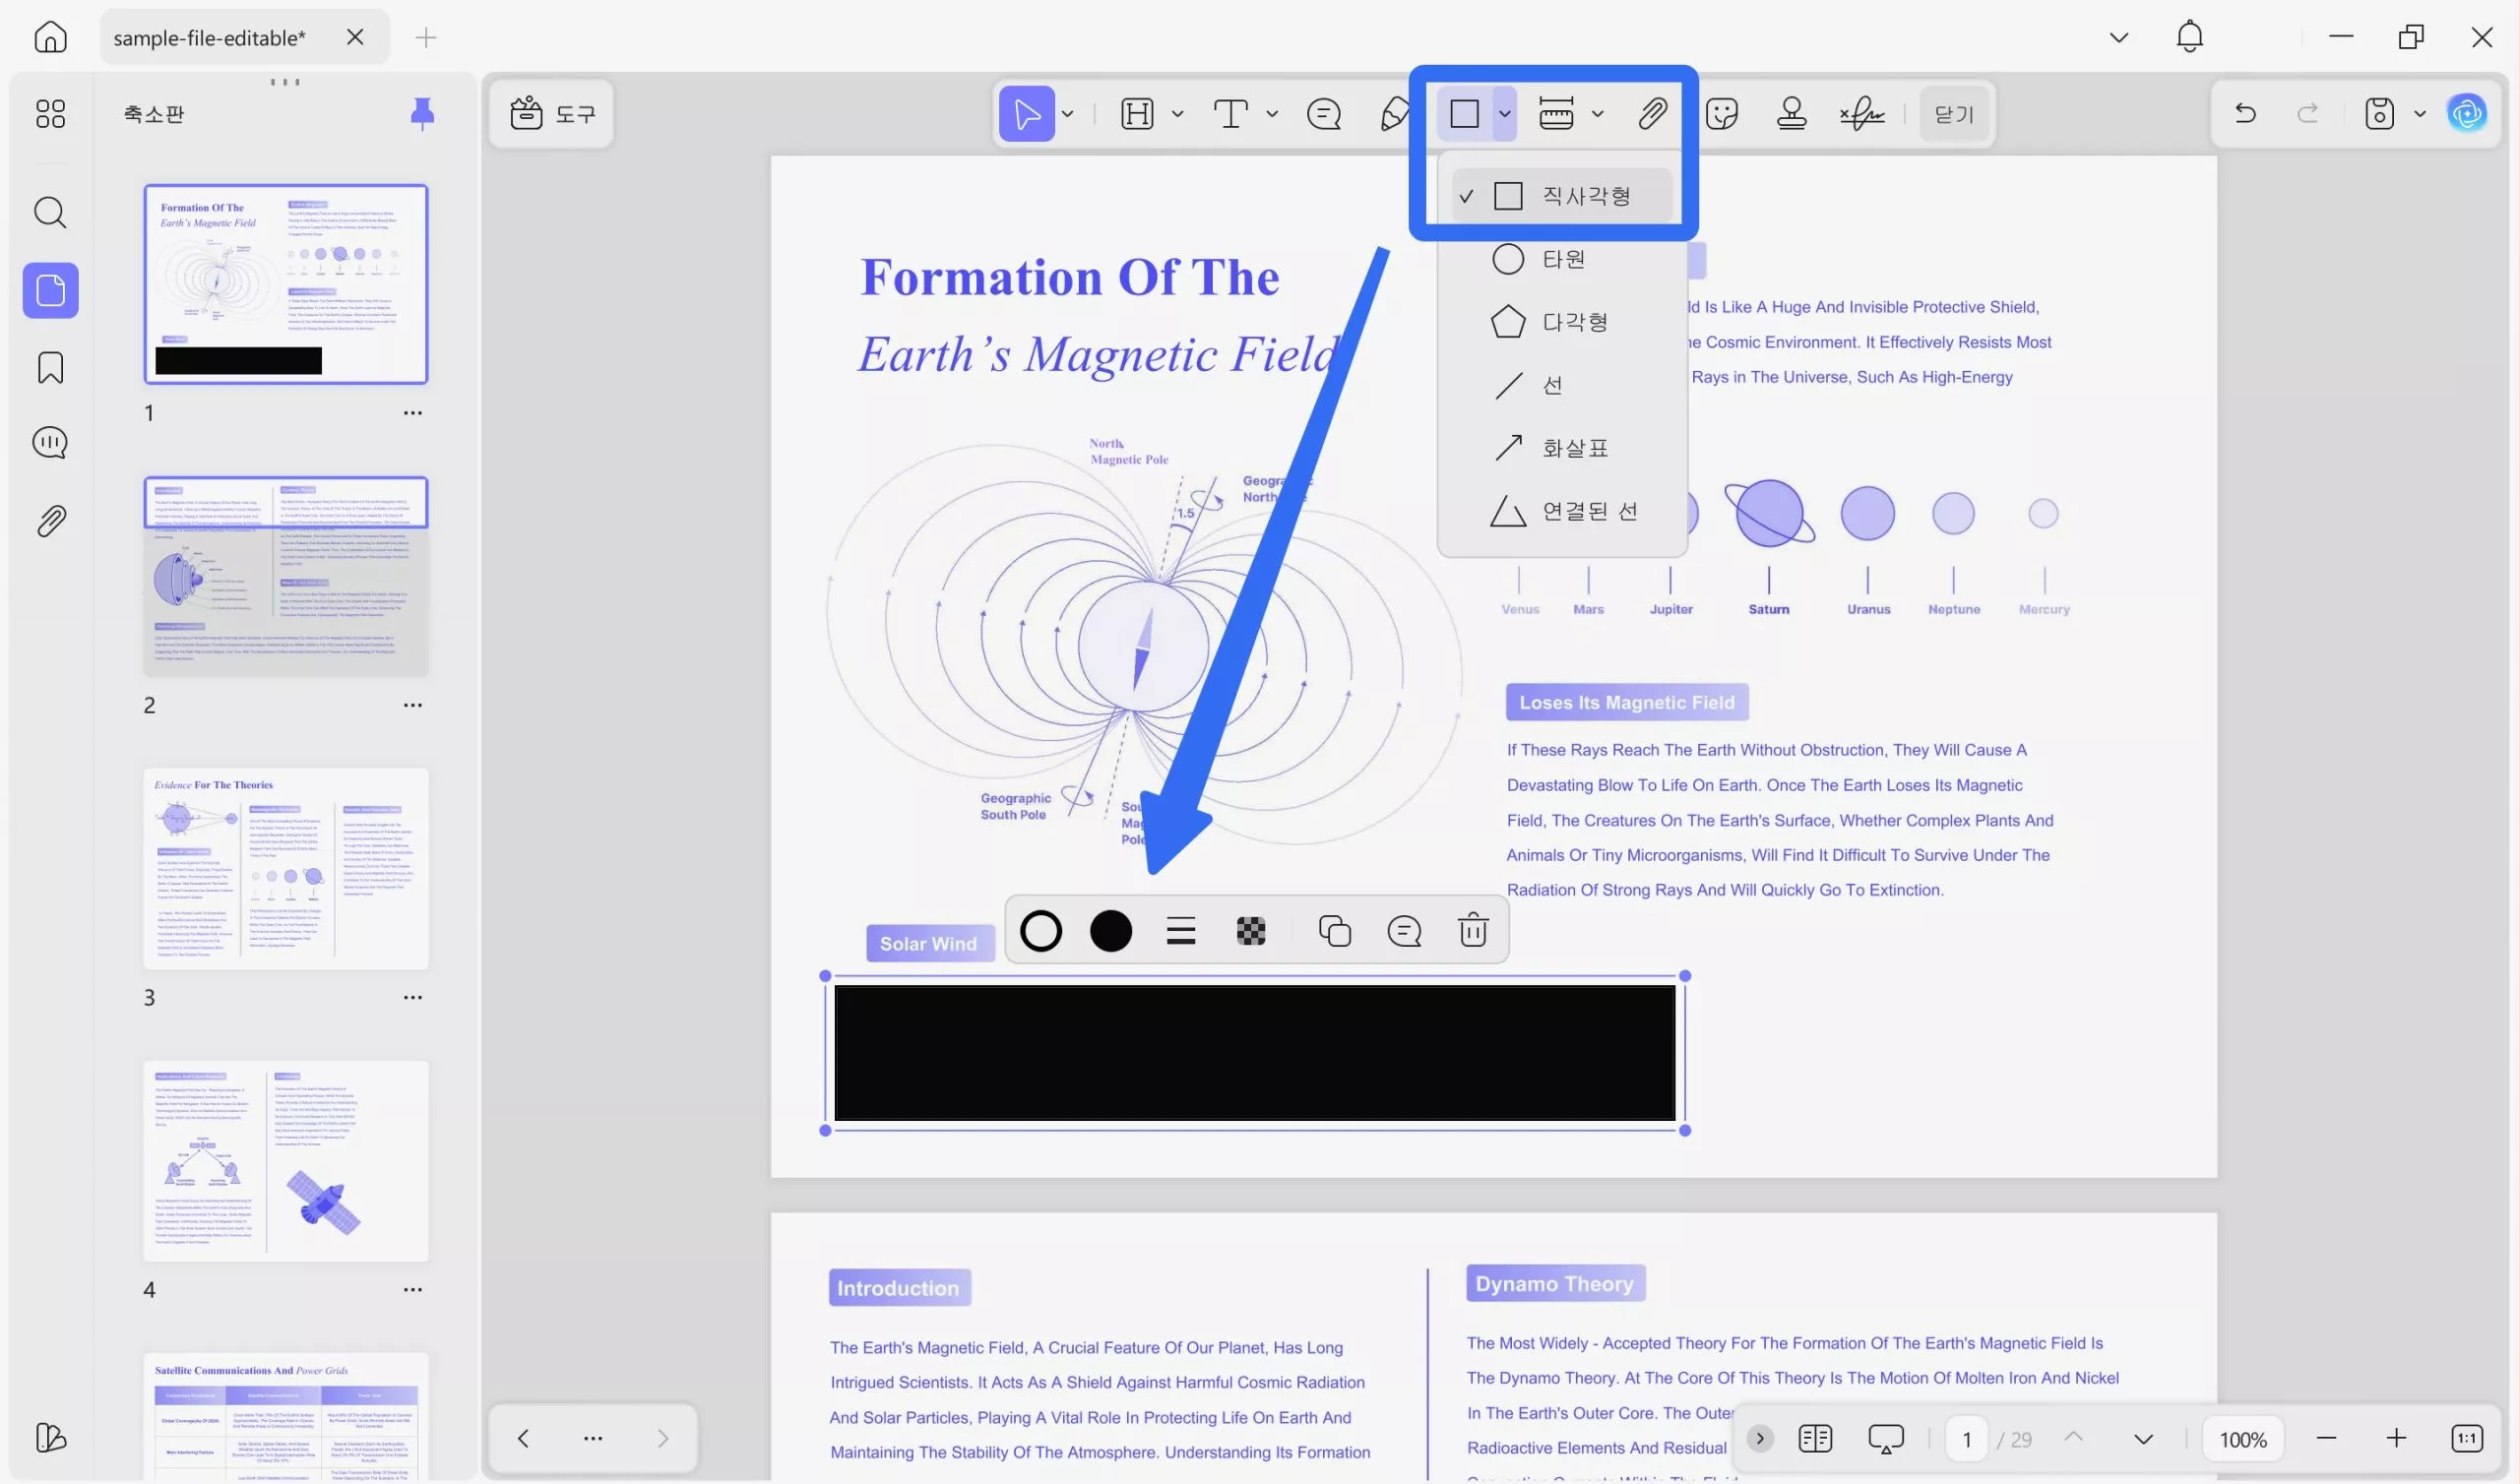Open the search panel in sidebar
Image resolution: width=2520 pixels, height=1484 pixels.
50,212
